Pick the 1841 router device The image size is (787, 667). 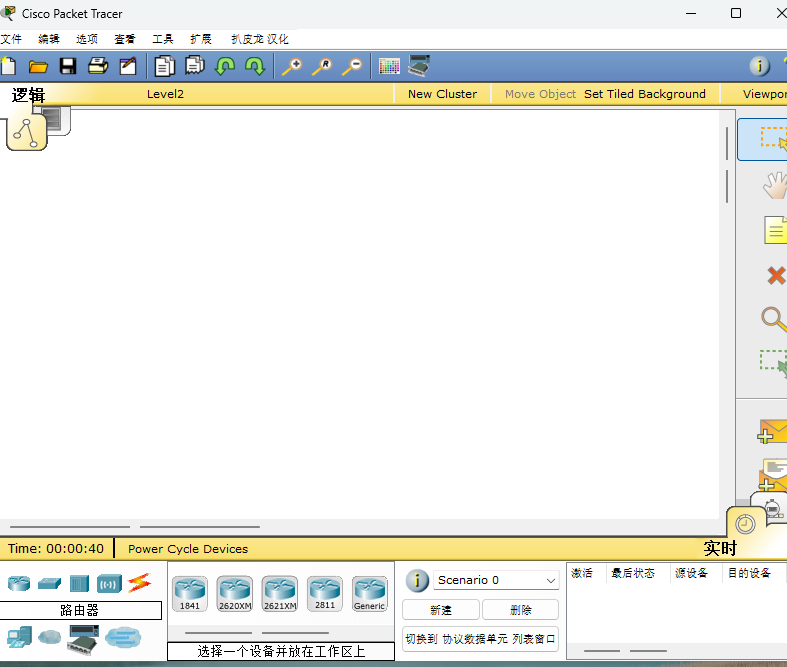click(x=190, y=594)
